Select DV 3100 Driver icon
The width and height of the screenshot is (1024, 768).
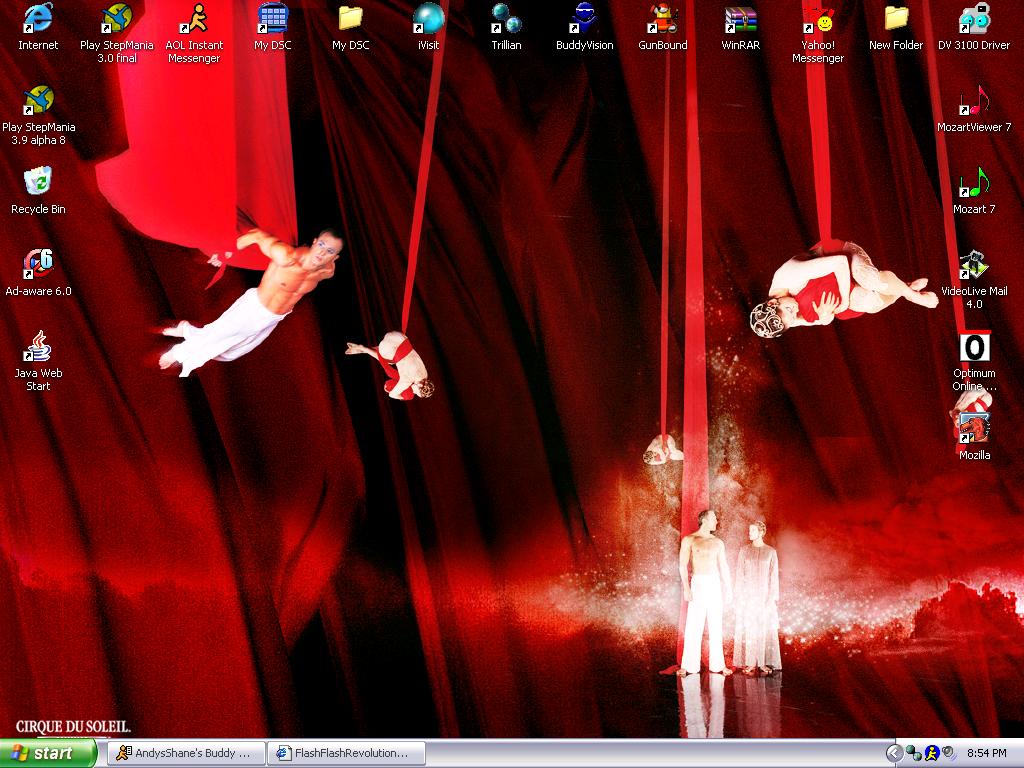[x=974, y=18]
